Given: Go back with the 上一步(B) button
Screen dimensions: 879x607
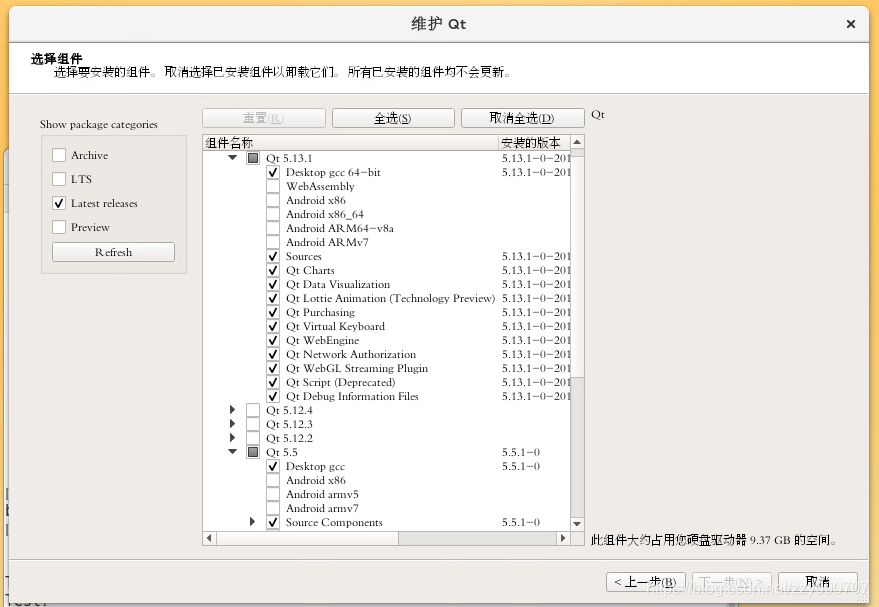Looking at the screenshot, I should click(x=646, y=582).
